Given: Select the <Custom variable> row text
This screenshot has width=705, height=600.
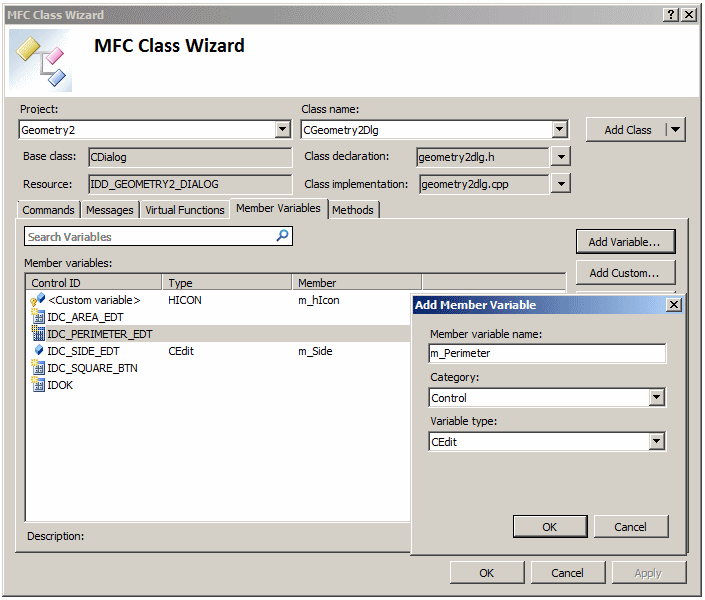Looking at the screenshot, I should (x=94, y=300).
